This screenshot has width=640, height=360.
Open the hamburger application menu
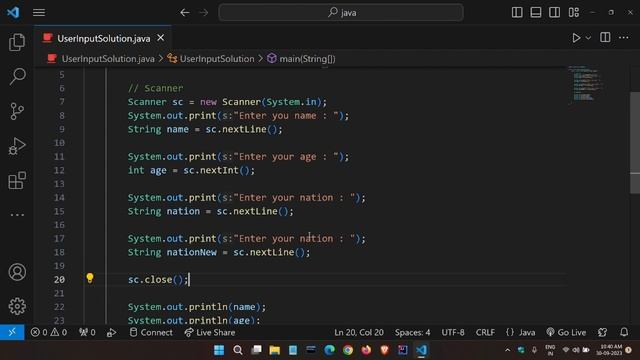point(39,13)
